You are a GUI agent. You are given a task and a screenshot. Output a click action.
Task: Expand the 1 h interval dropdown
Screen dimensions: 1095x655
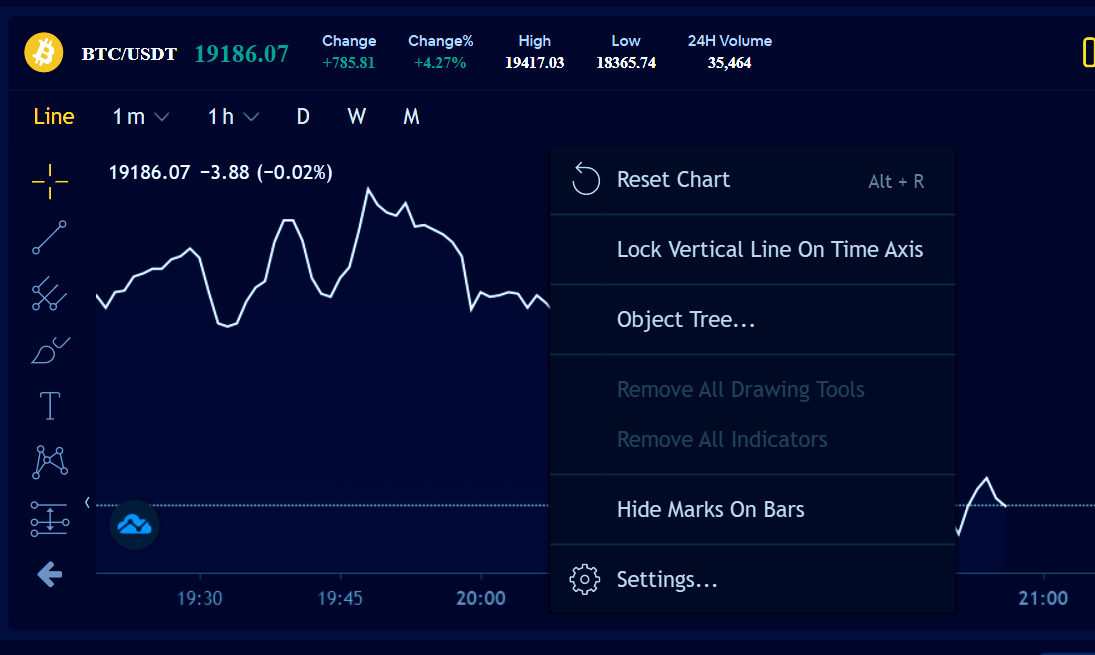pos(233,117)
